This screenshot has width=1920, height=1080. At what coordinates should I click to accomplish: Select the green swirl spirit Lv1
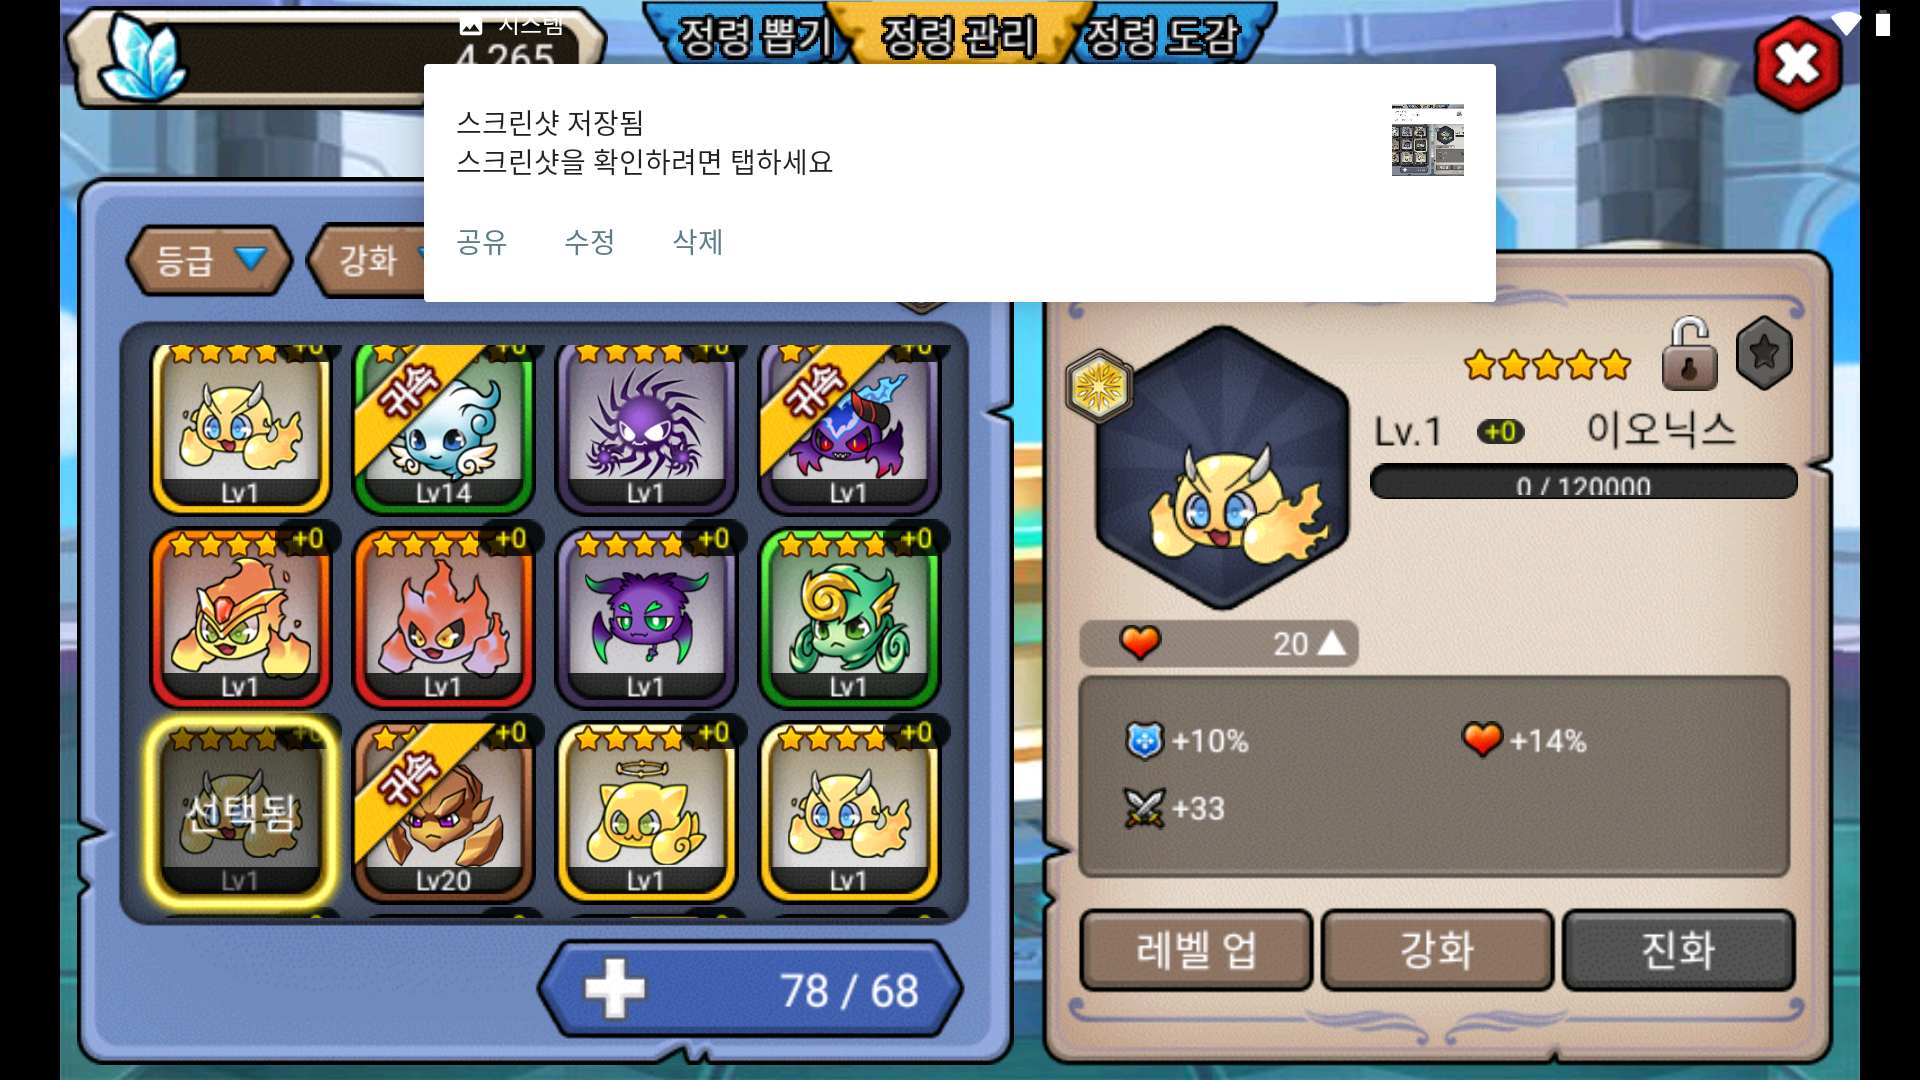849,617
